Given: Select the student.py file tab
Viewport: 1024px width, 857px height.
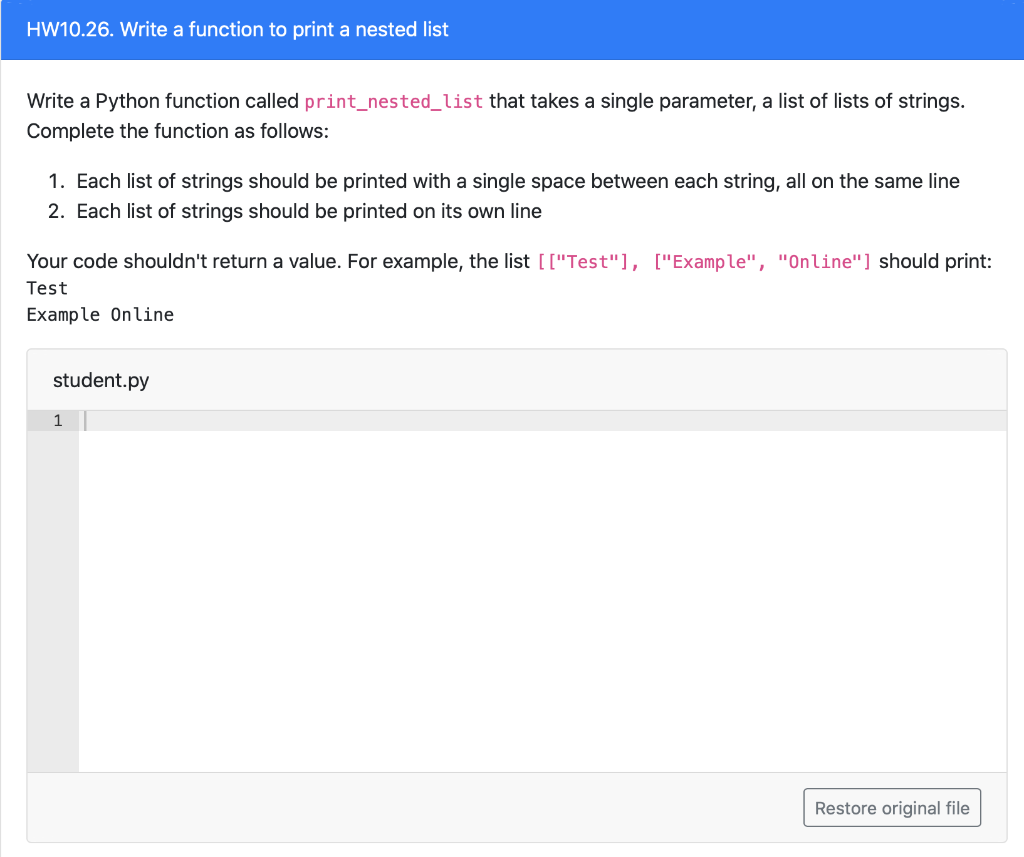Looking at the screenshot, I should tap(101, 380).
